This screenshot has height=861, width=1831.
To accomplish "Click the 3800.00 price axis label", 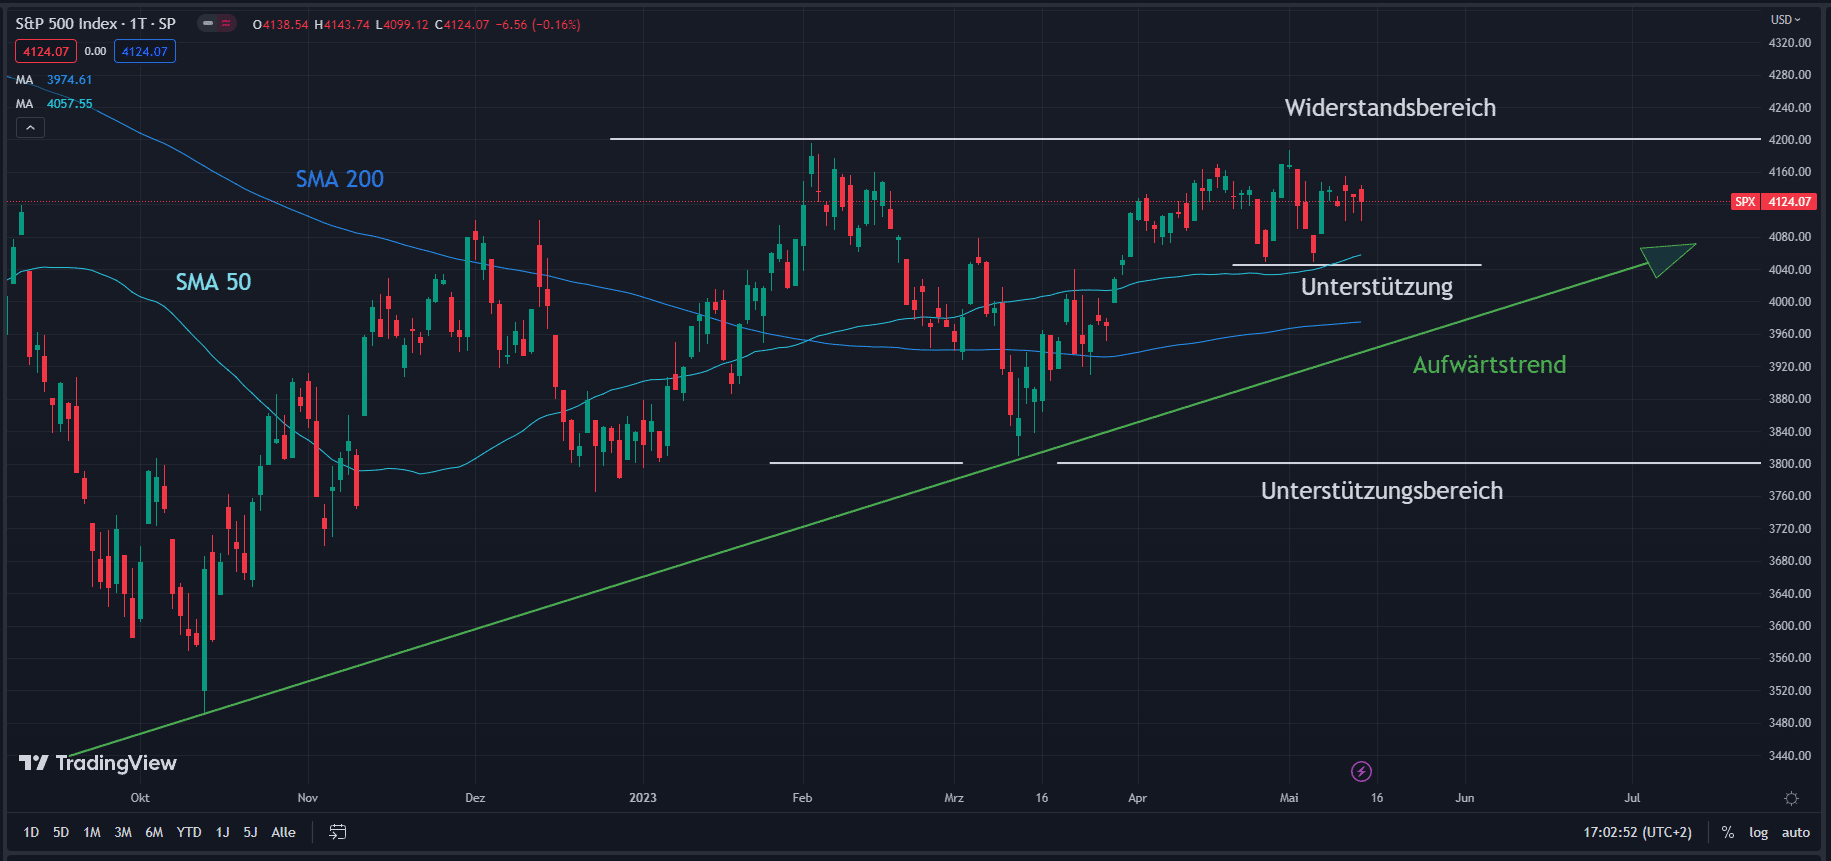I will (x=1790, y=464).
